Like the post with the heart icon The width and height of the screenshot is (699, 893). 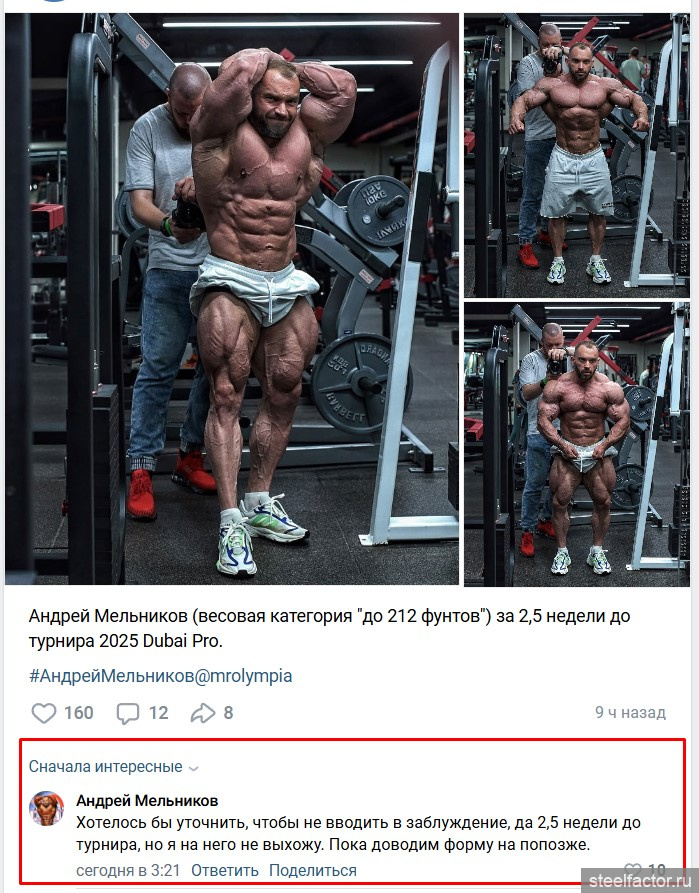[x=43, y=713]
